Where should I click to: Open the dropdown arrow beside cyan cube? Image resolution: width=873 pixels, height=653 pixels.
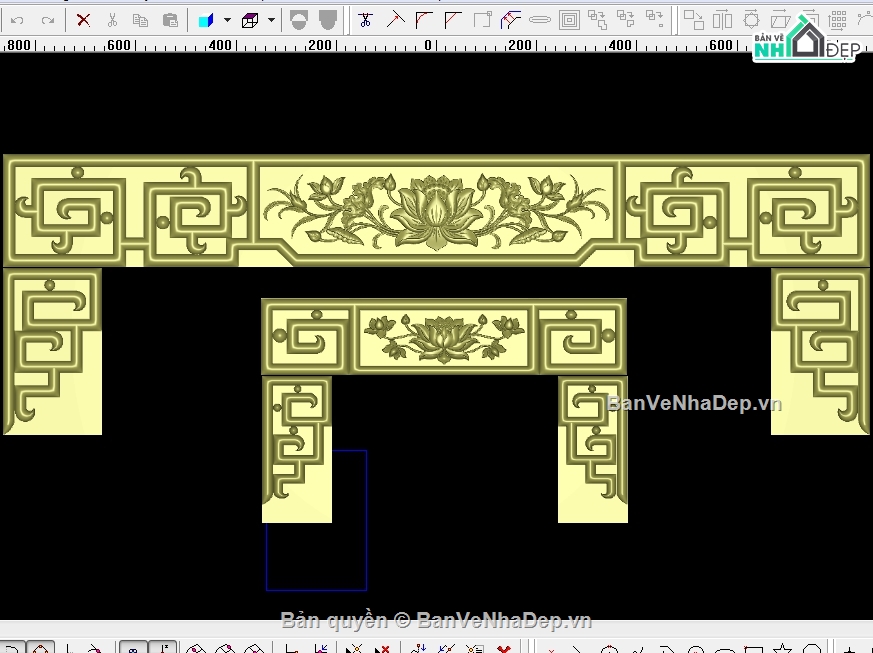[227, 21]
